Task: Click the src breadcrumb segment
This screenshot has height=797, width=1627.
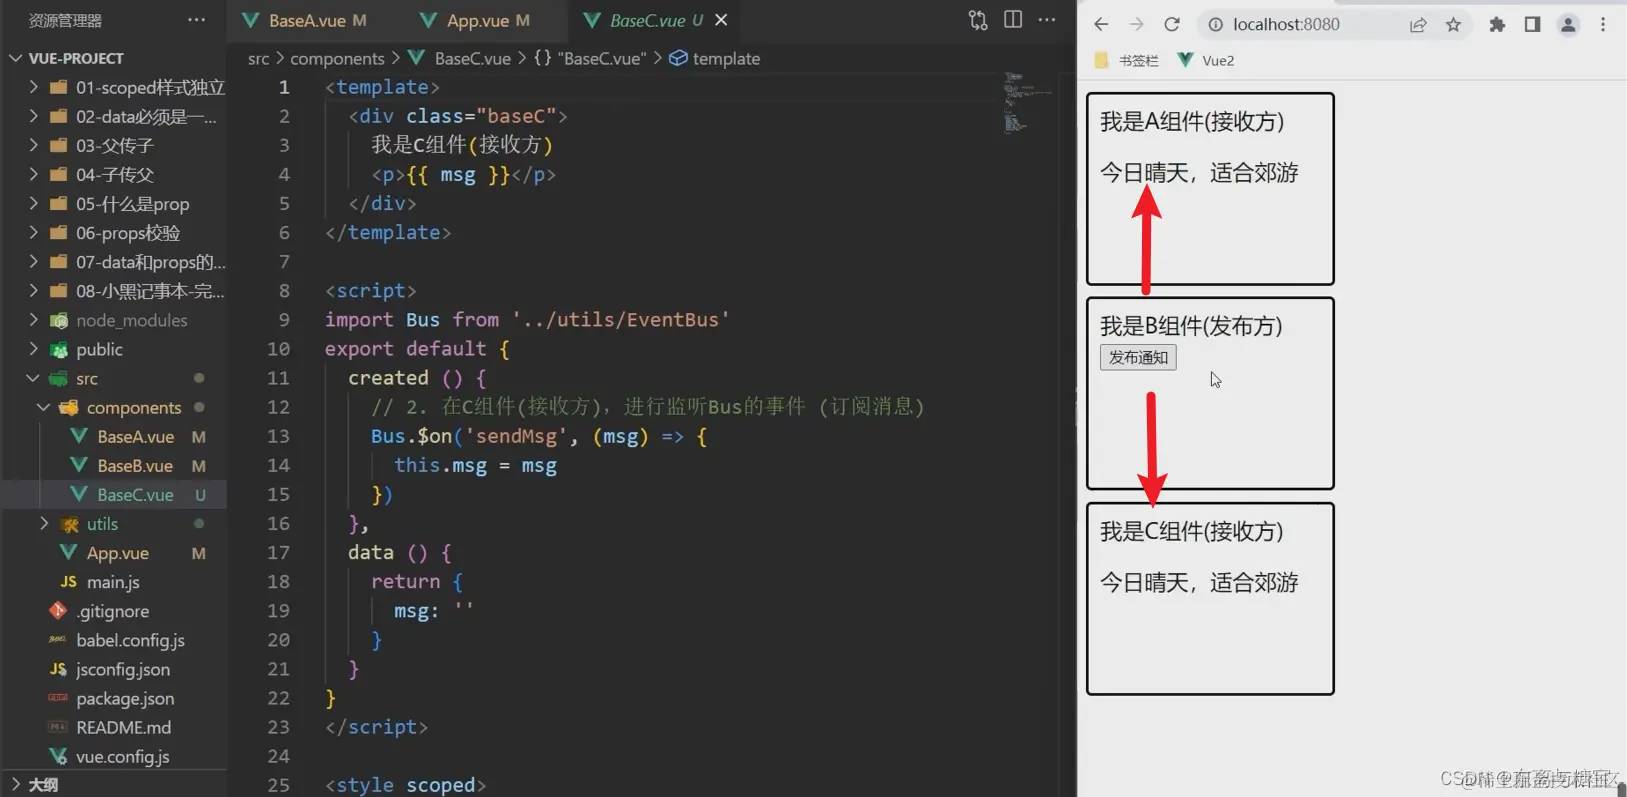Action: pyautogui.click(x=258, y=59)
